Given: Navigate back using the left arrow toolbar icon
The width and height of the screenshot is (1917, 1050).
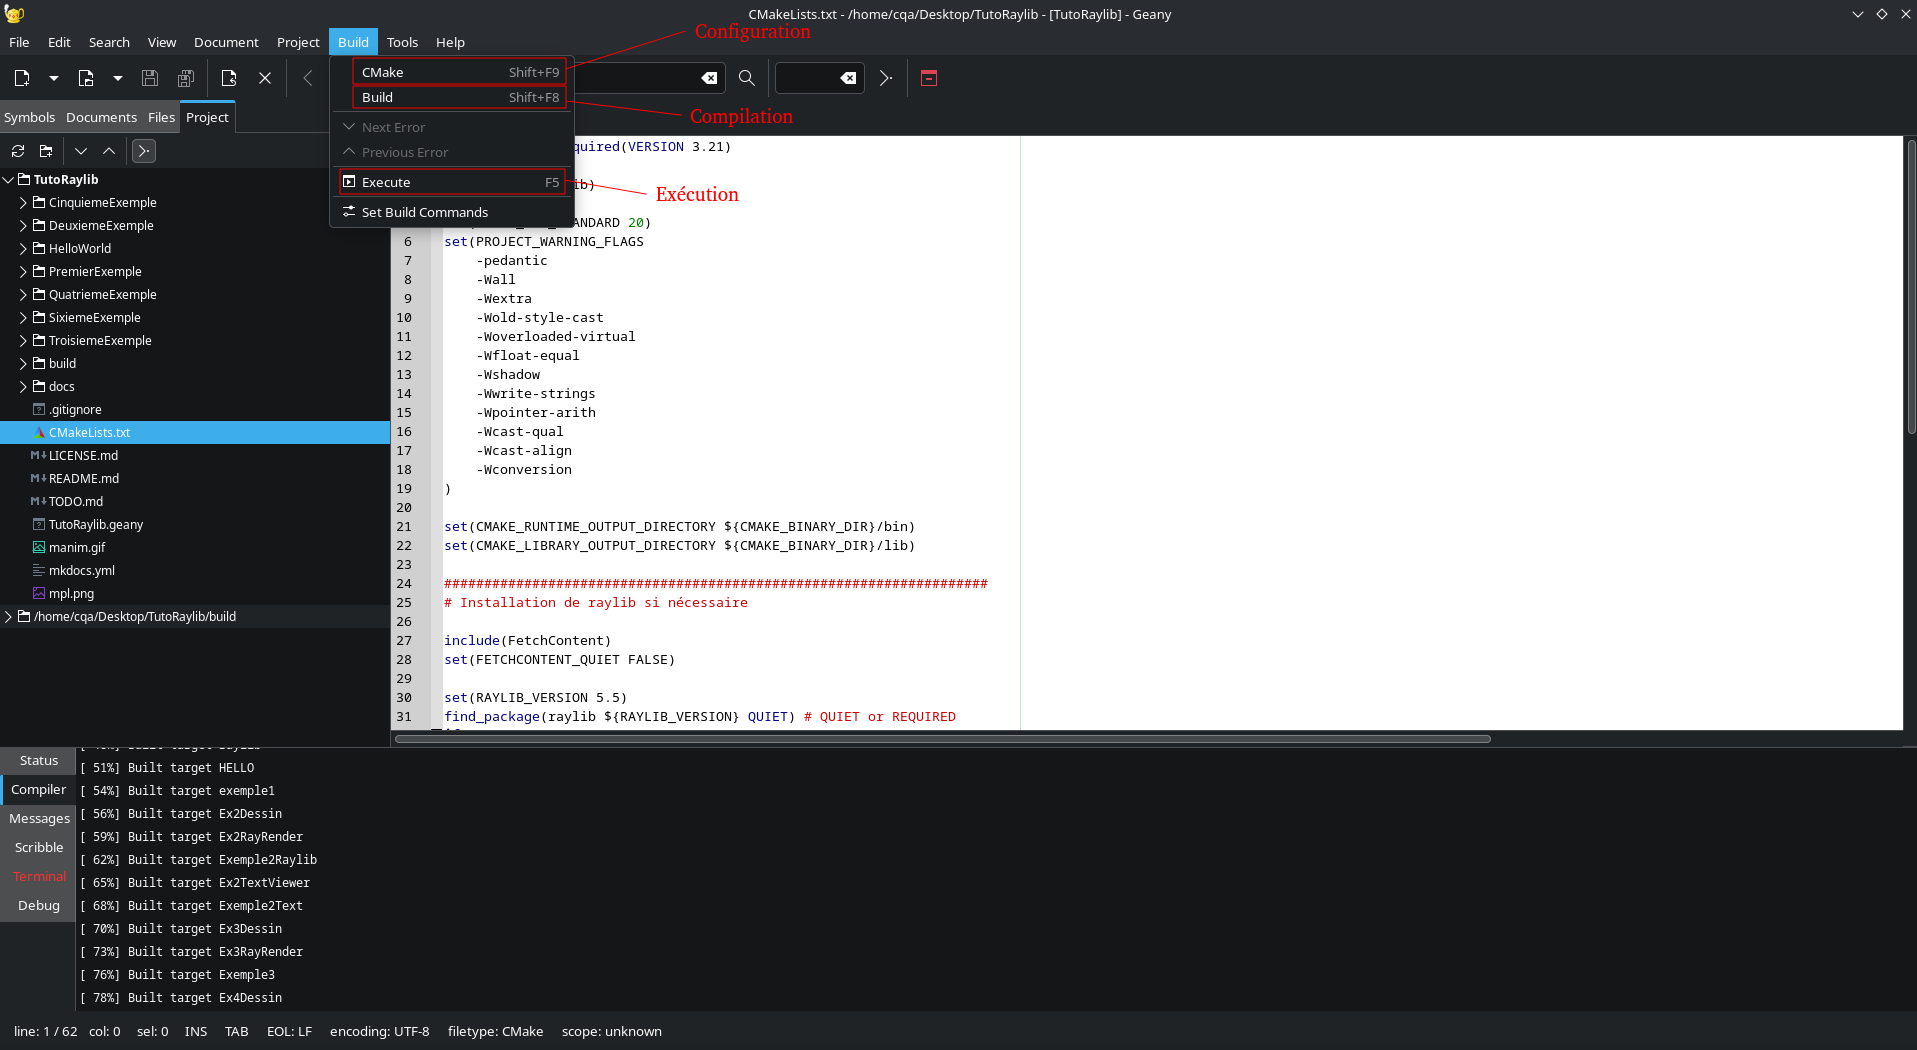Looking at the screenshot, I should tap(307, 78).
